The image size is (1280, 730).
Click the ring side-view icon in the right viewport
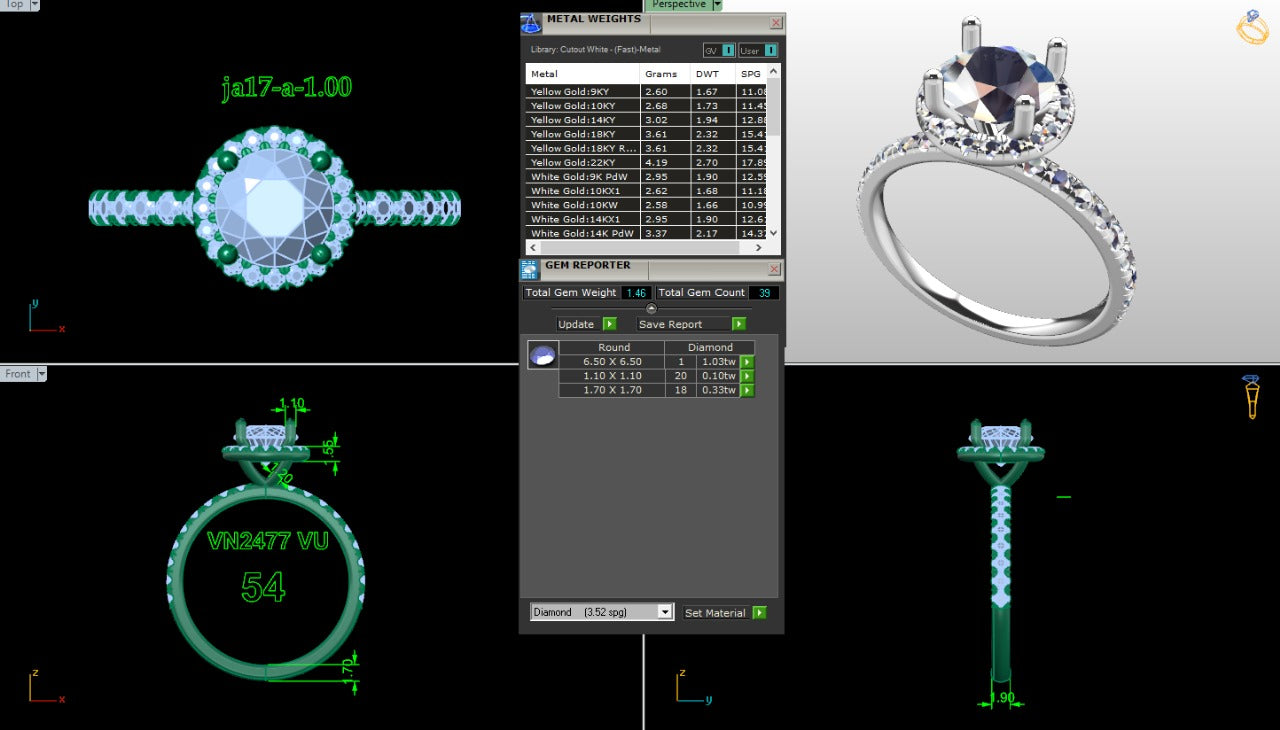(1251, 397)
